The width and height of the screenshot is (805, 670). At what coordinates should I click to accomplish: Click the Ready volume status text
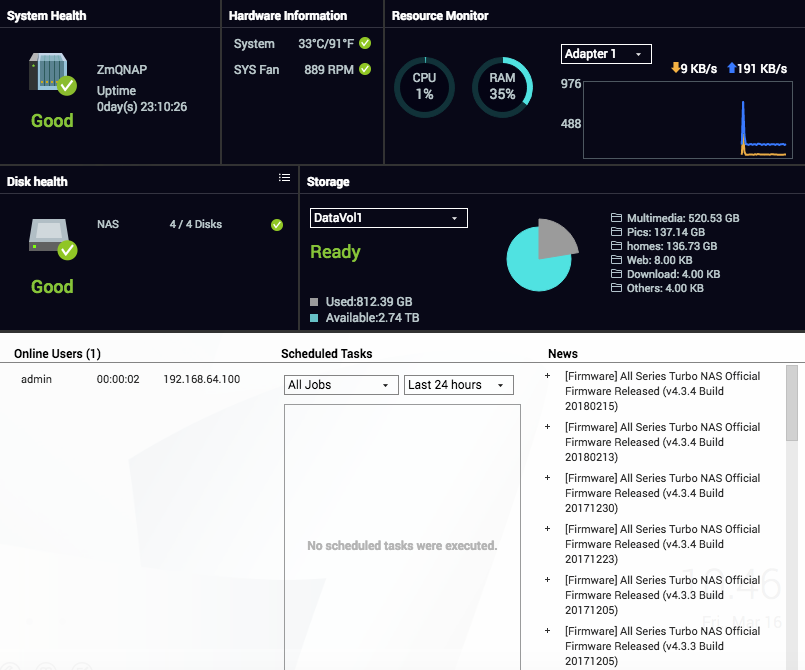[x=335, y=252]
